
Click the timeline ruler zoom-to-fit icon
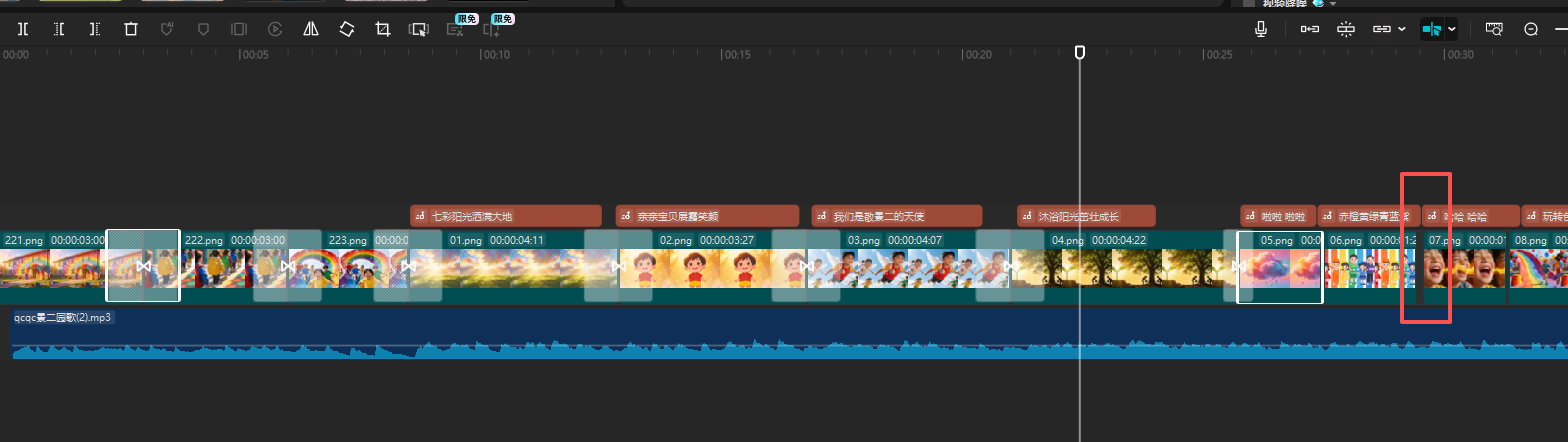[x=1495, y=29]
